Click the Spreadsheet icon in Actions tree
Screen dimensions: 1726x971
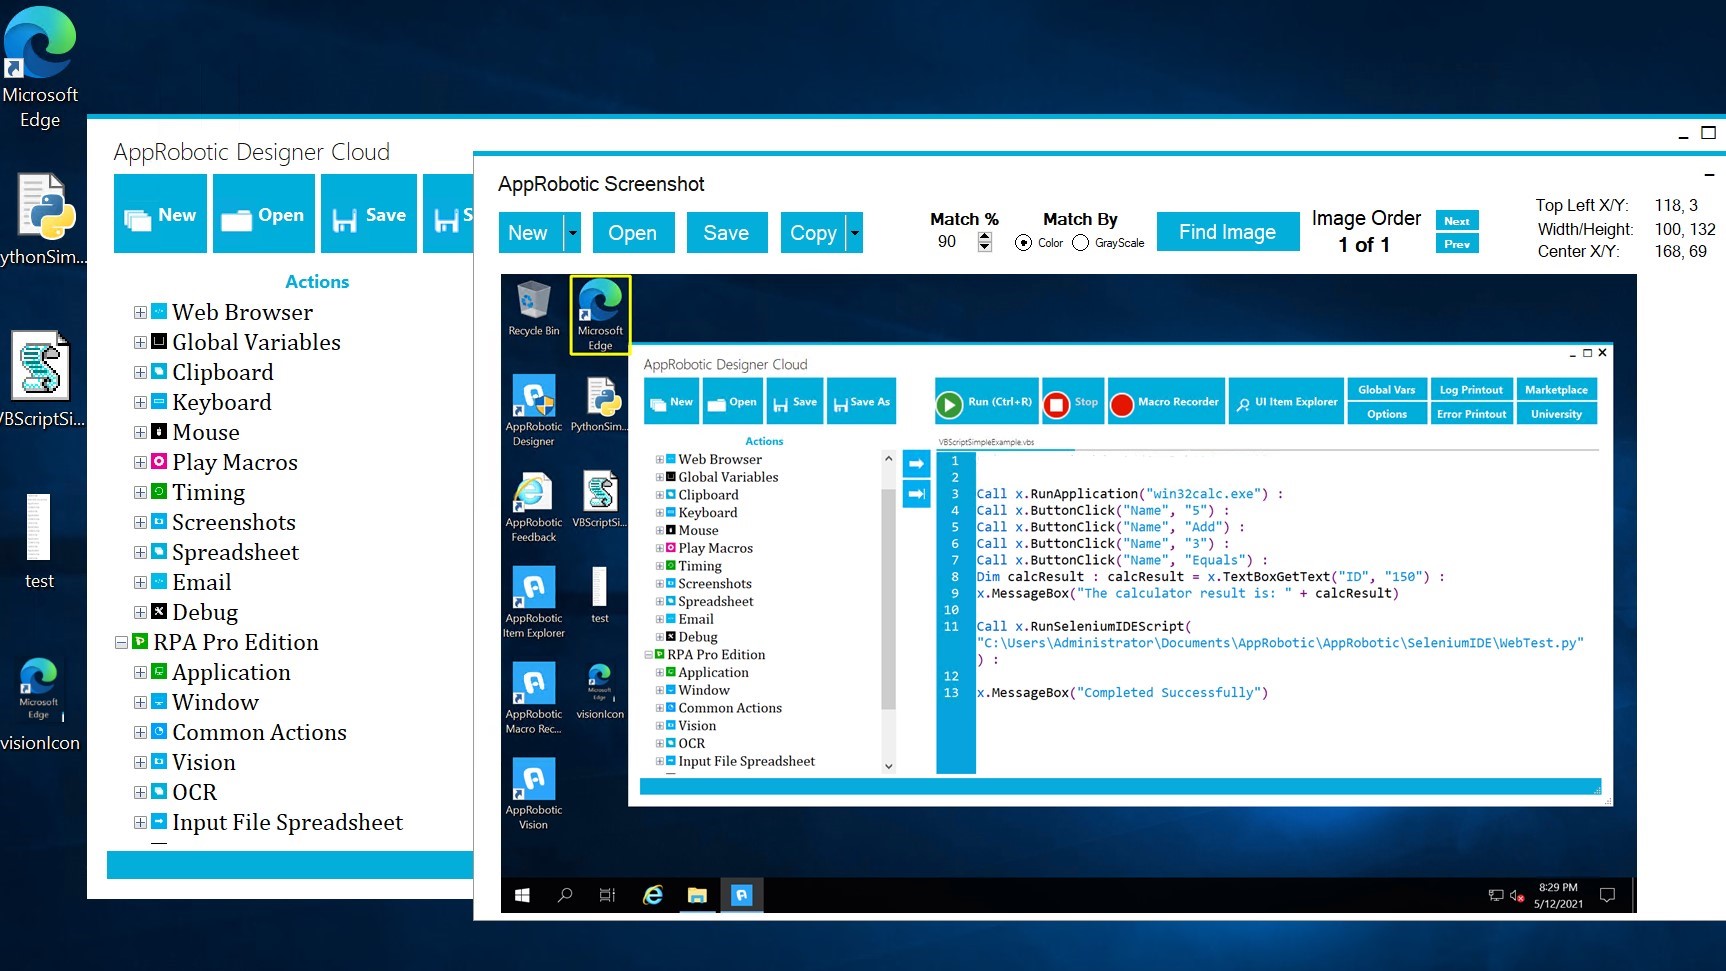tap(159, 552)
